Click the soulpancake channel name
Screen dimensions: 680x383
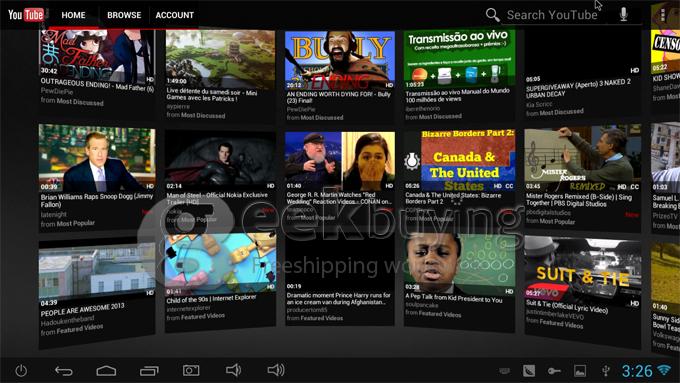(x=422, y=305)
